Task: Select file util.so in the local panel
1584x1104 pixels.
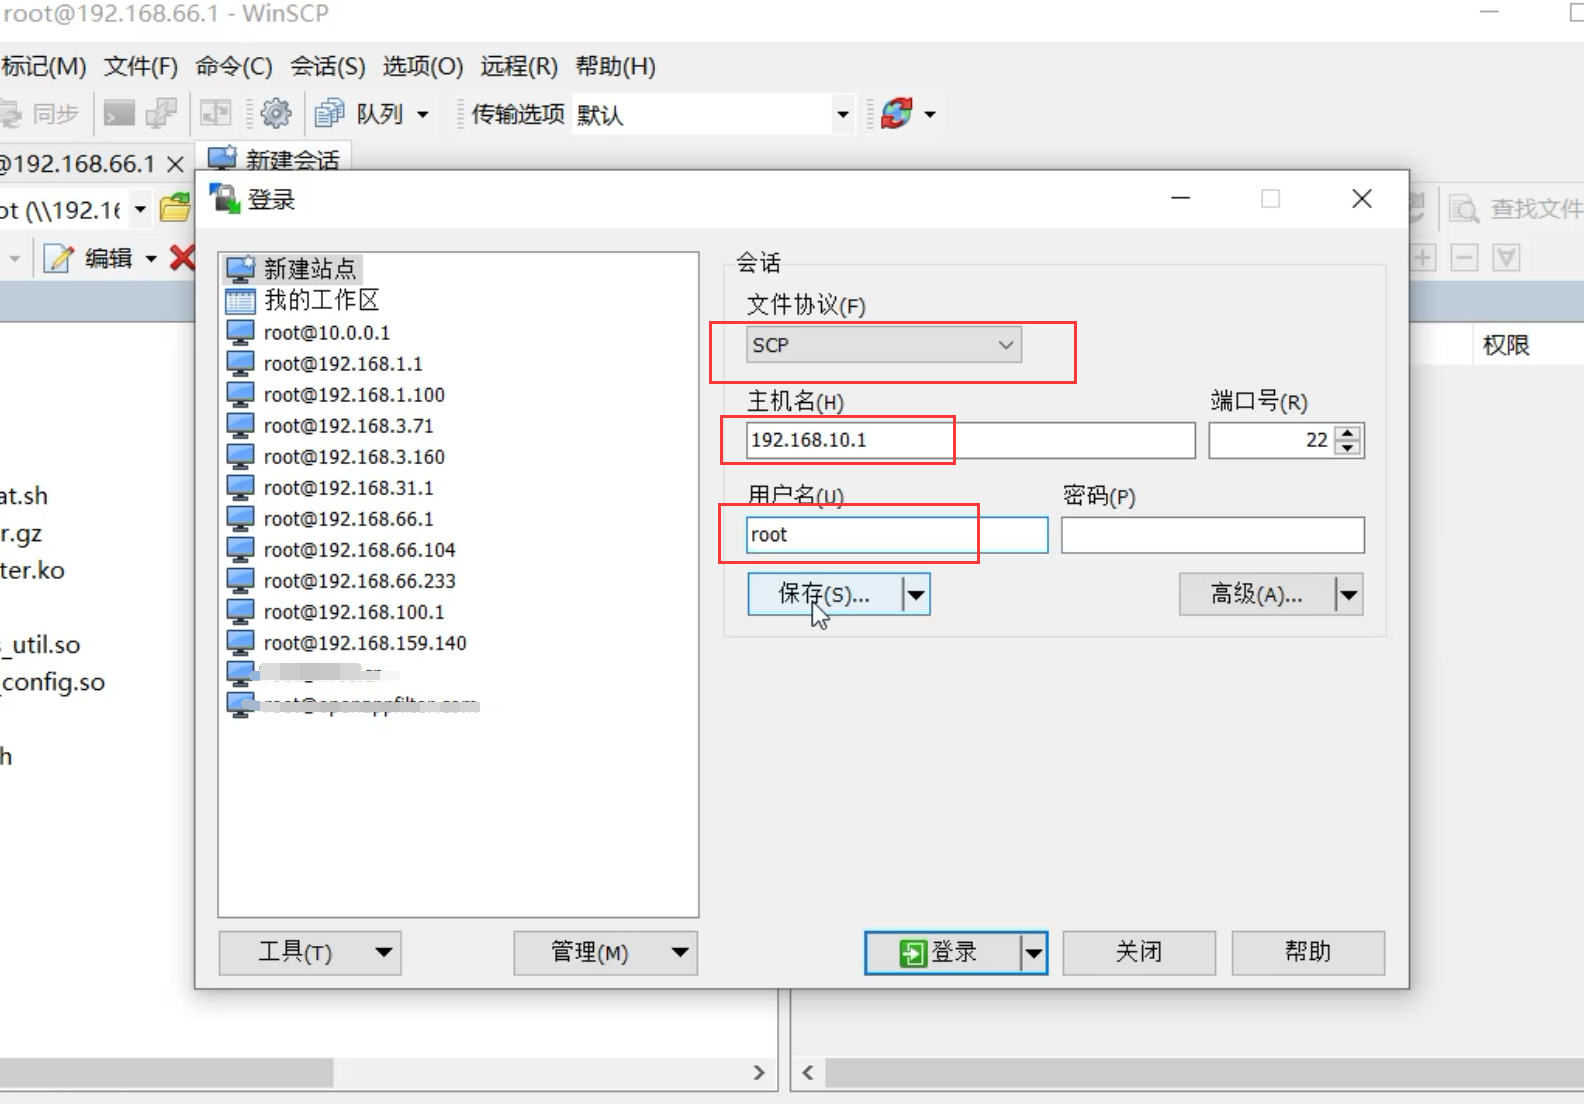Action: [42, 645]
